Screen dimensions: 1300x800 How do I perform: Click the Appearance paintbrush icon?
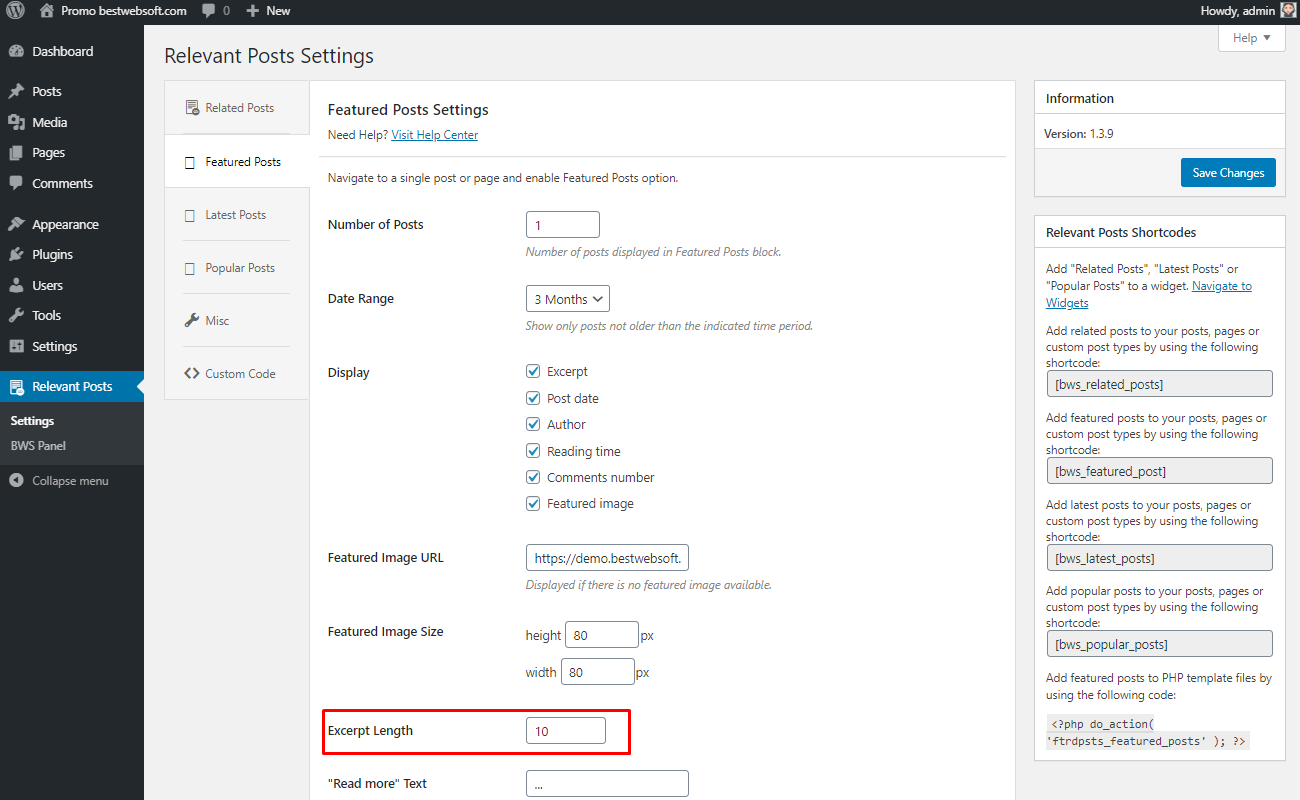click(16, 224)
